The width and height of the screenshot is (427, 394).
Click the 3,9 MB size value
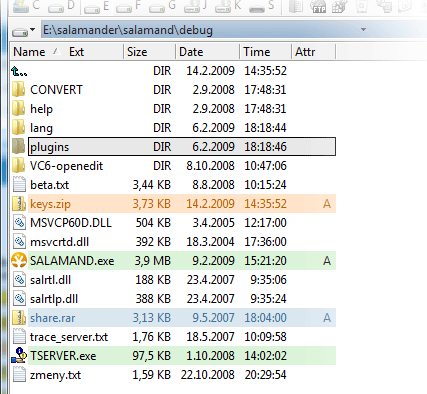tap(152, 261)
